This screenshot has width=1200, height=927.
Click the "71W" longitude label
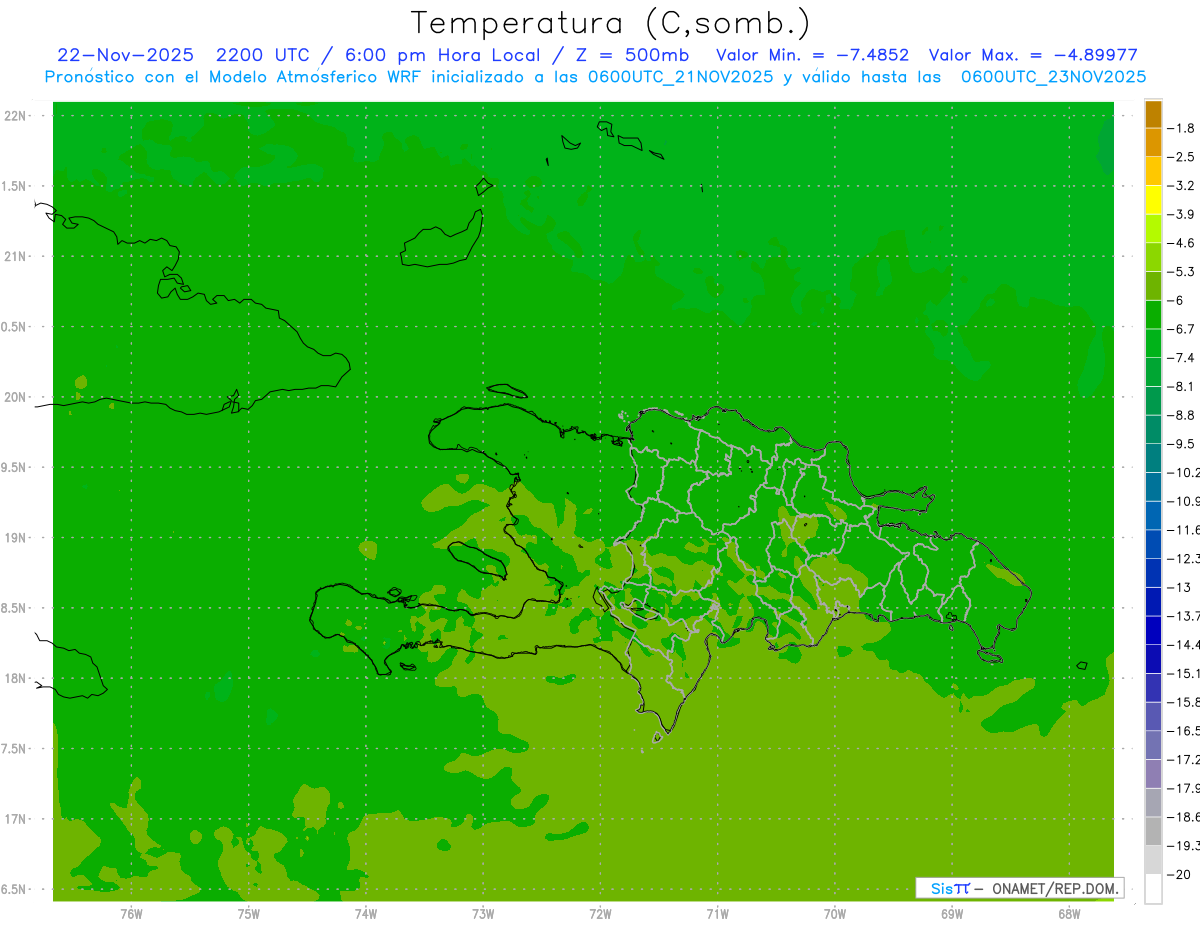click(x=717, y=913)
